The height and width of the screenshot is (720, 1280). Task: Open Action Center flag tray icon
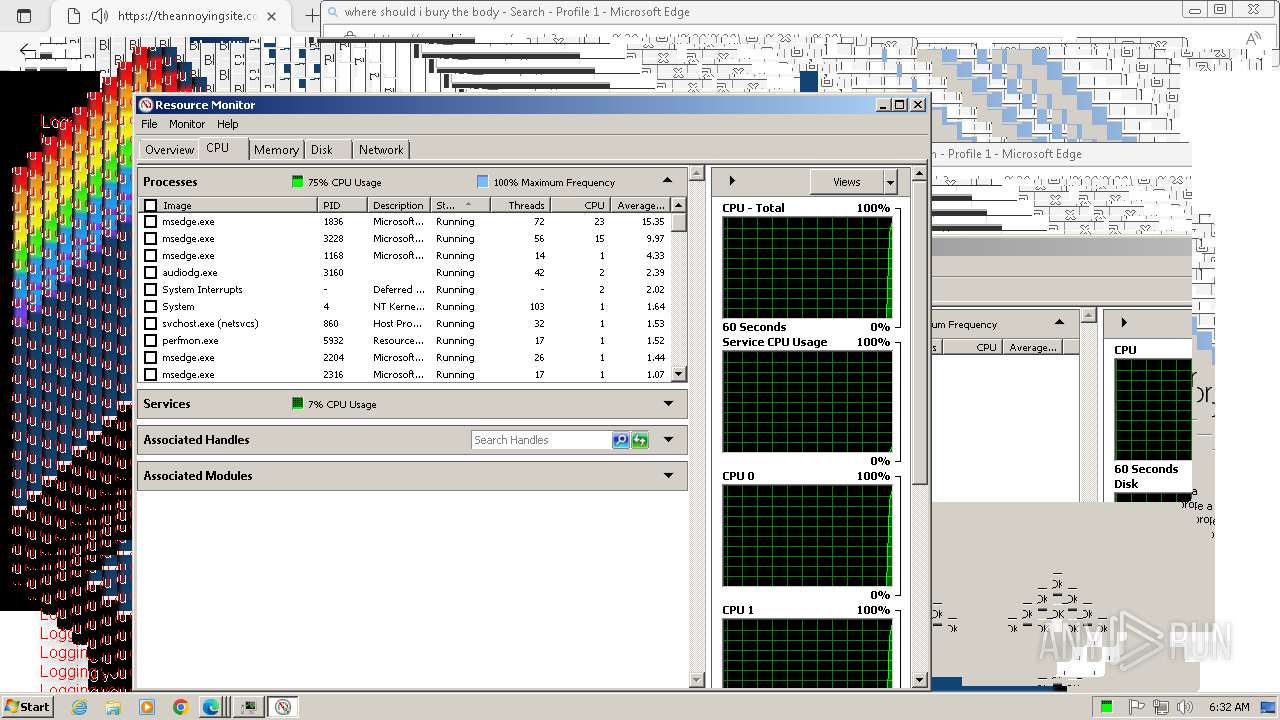[1135, 707]
